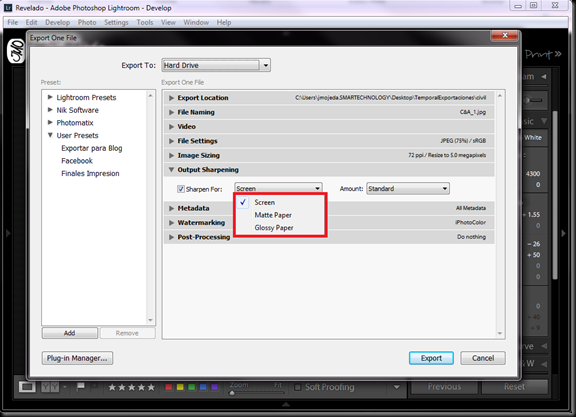Expand the Lightroom Presets folder
This screenshot has width=576, height=417.
pos(50,97)
